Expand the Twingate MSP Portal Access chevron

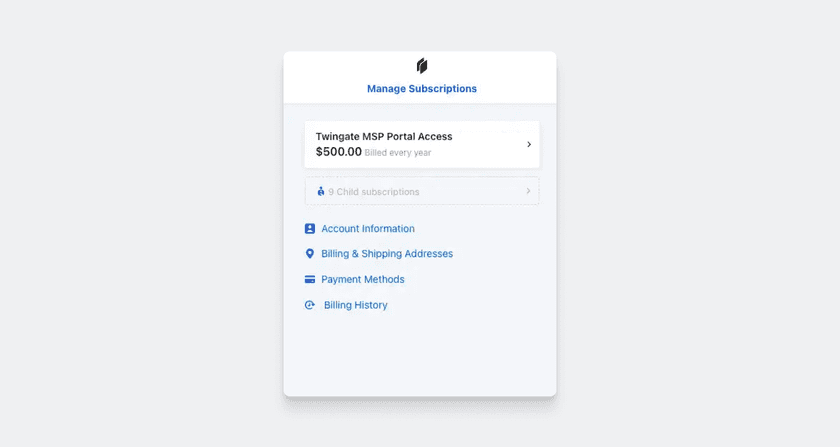point(529,144)
